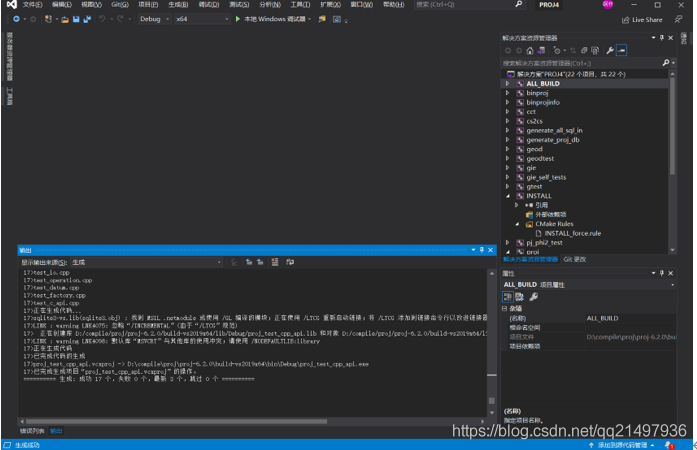Expand the ALL_BUILD project node
Viewport: 697px width, 450px height.
508,84
